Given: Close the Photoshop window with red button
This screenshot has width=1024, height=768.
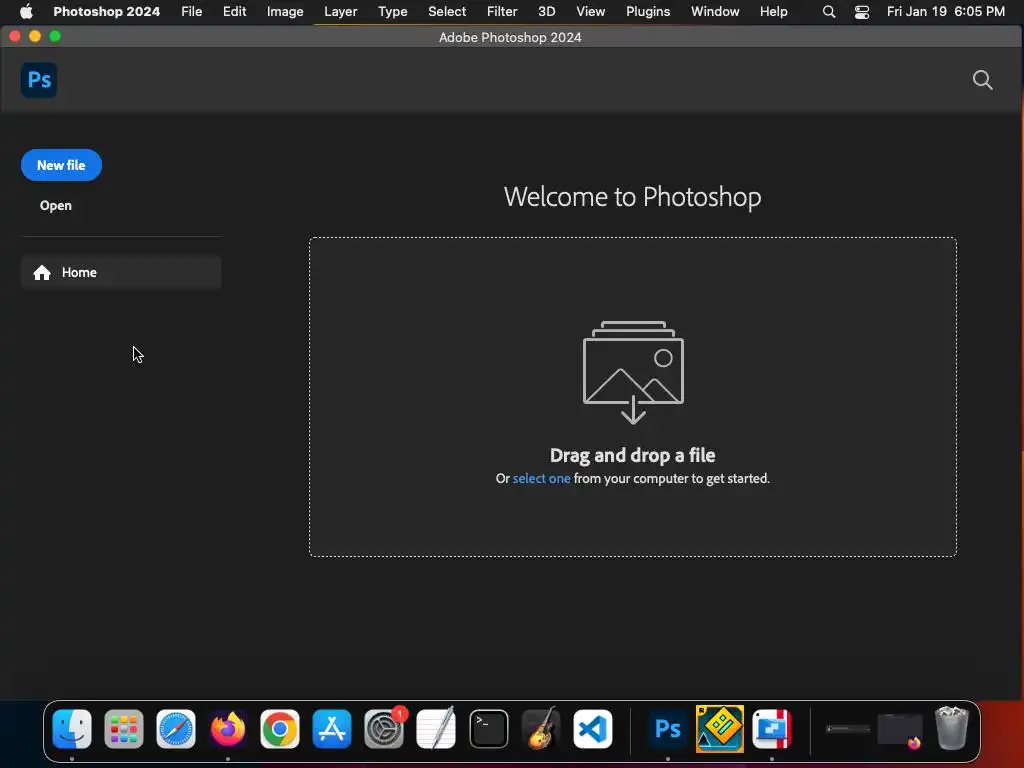Looking at the screenshot, I should tap(14, 36).
